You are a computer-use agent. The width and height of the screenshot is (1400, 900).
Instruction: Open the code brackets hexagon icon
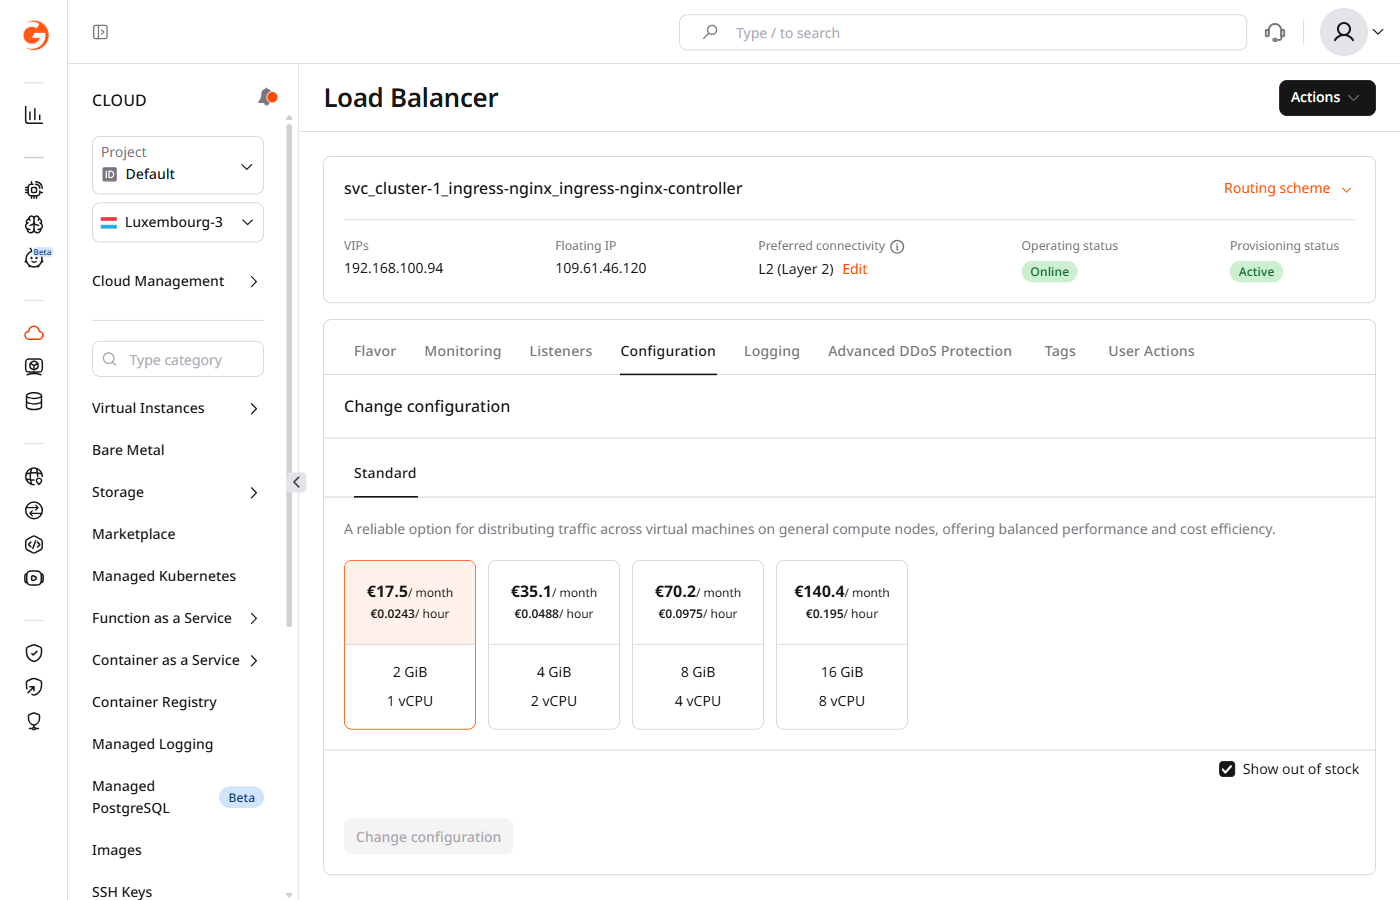pos(34,544)
